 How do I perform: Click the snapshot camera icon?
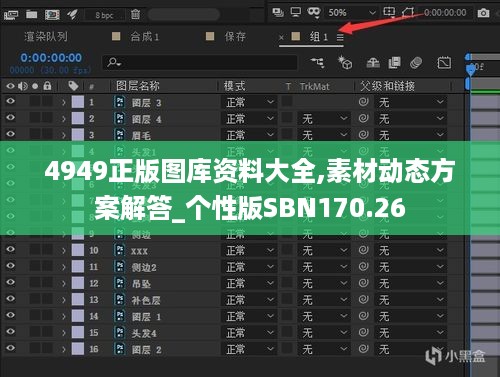click(483, 13)
